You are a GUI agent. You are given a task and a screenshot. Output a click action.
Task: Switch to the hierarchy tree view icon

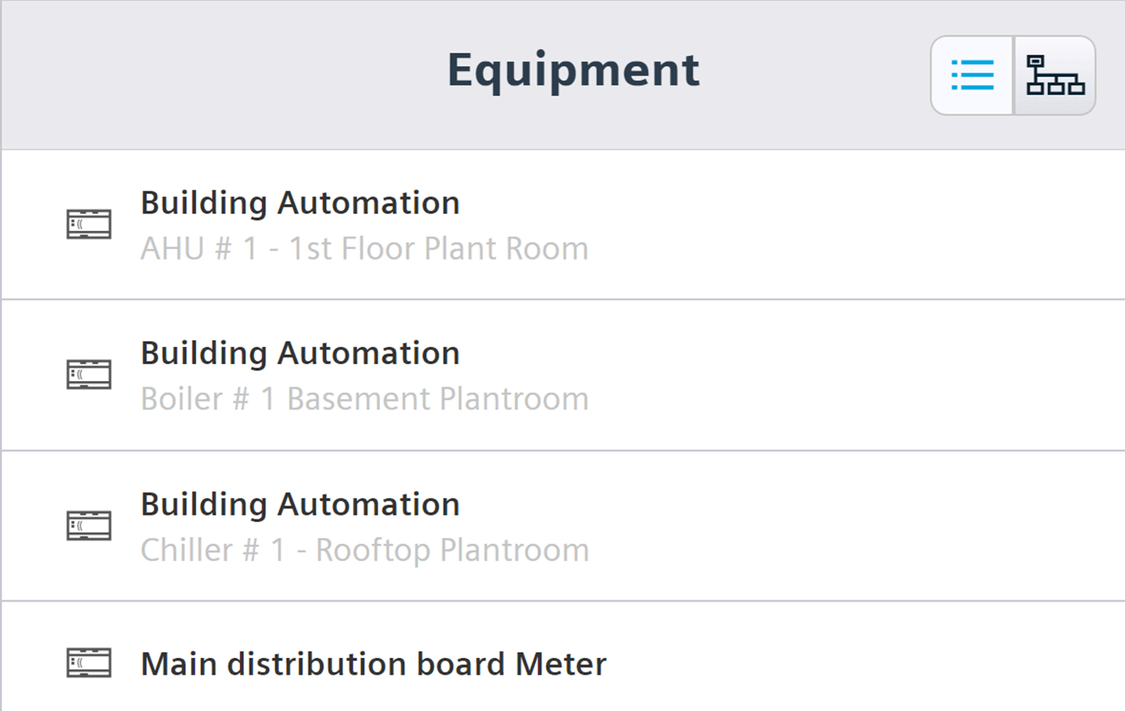coord(1055,75)
